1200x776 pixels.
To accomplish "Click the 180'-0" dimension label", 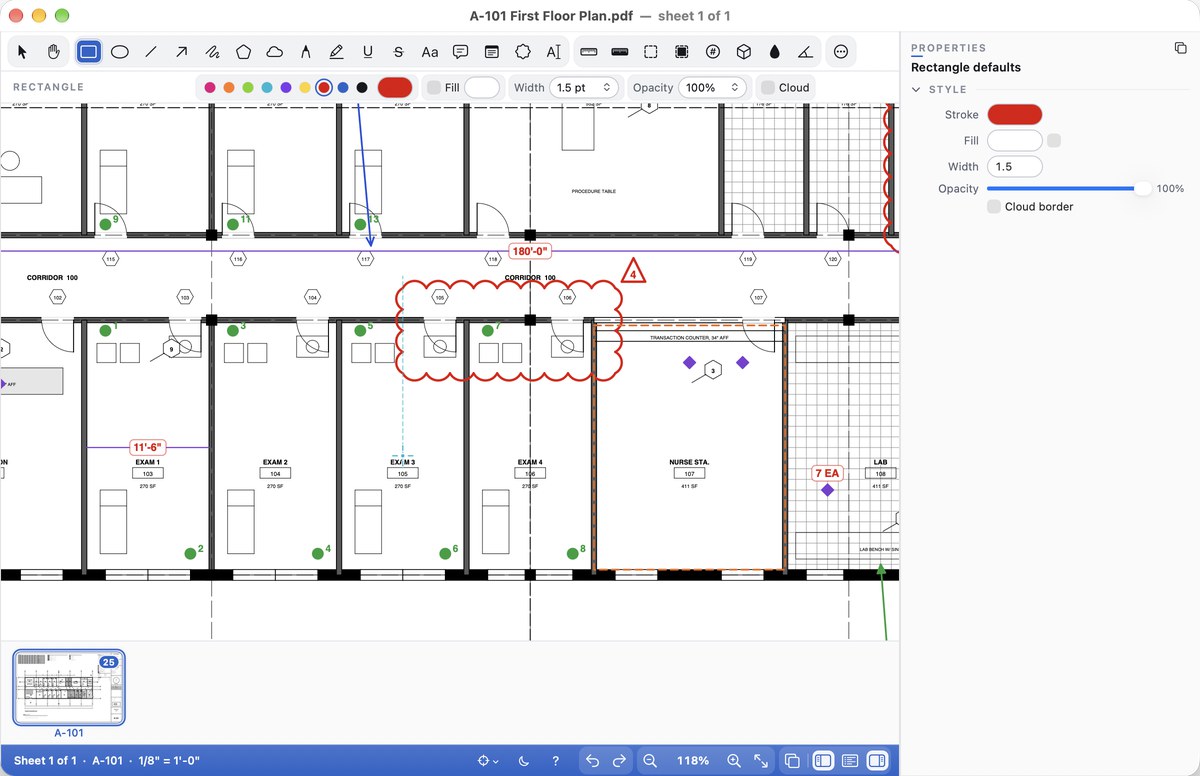I will [531, 251].
